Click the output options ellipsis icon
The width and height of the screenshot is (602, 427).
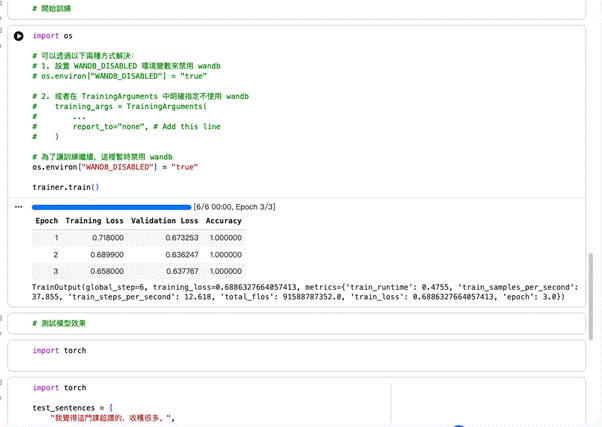(x=18, y=207)
